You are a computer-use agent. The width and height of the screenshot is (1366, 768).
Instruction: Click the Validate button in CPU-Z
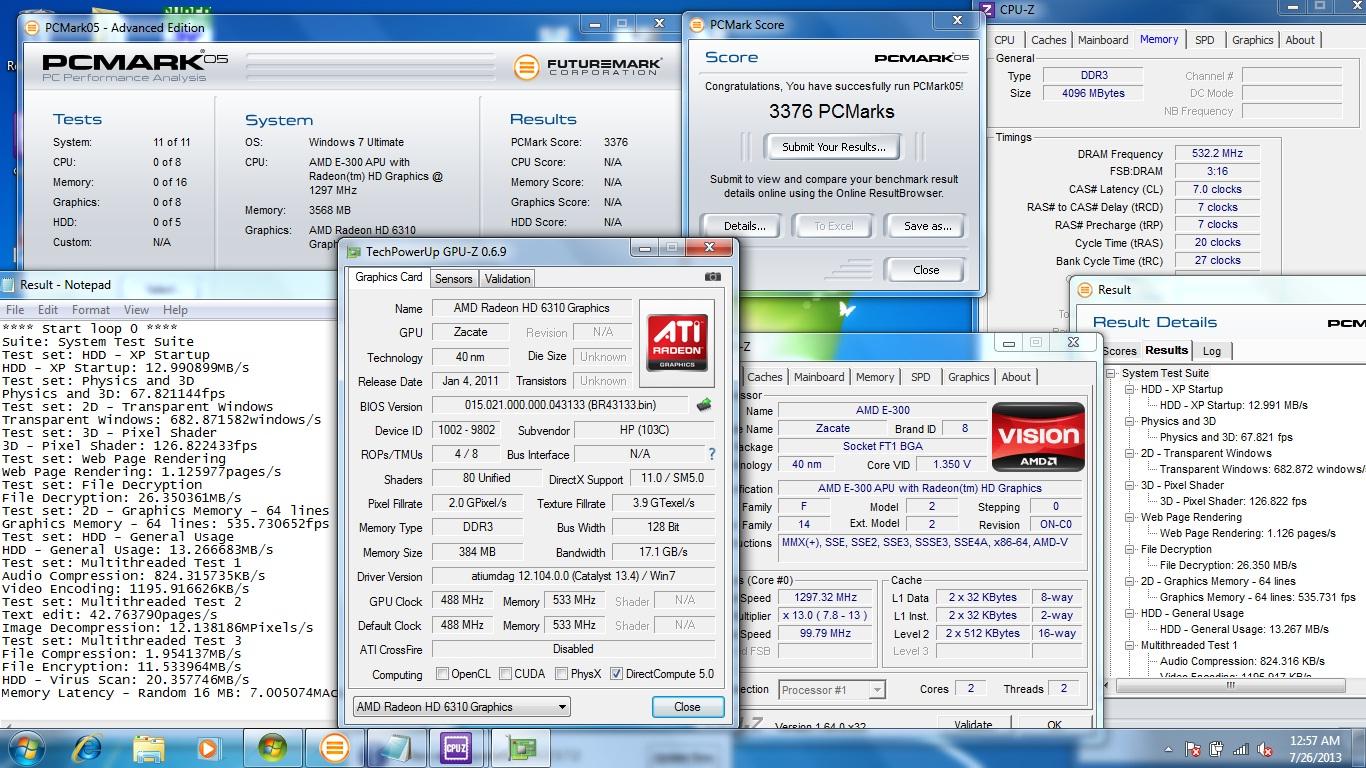point(973,725)
